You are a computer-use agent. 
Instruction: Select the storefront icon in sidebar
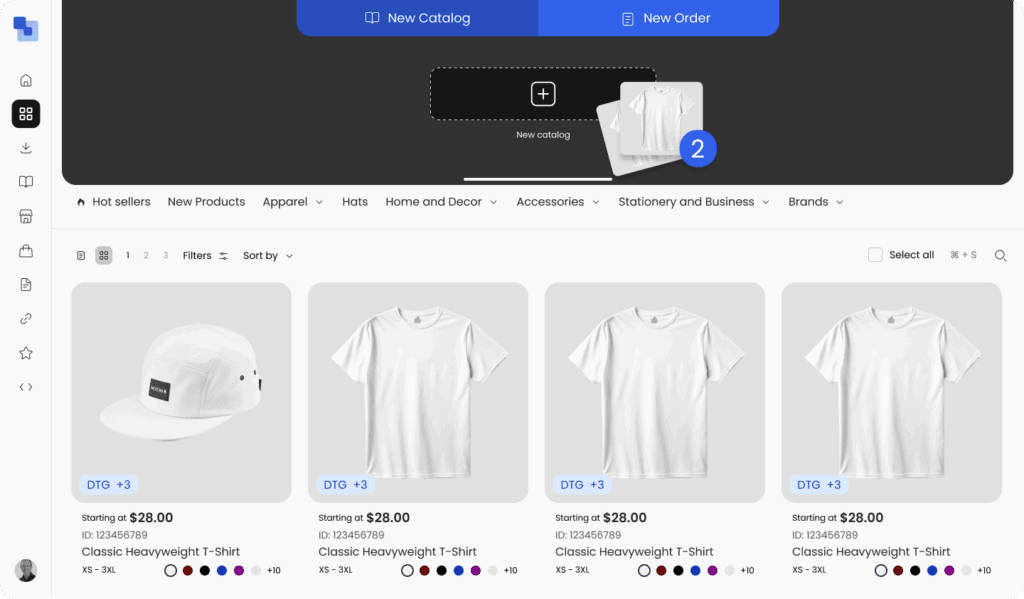(x=26, y=216)
